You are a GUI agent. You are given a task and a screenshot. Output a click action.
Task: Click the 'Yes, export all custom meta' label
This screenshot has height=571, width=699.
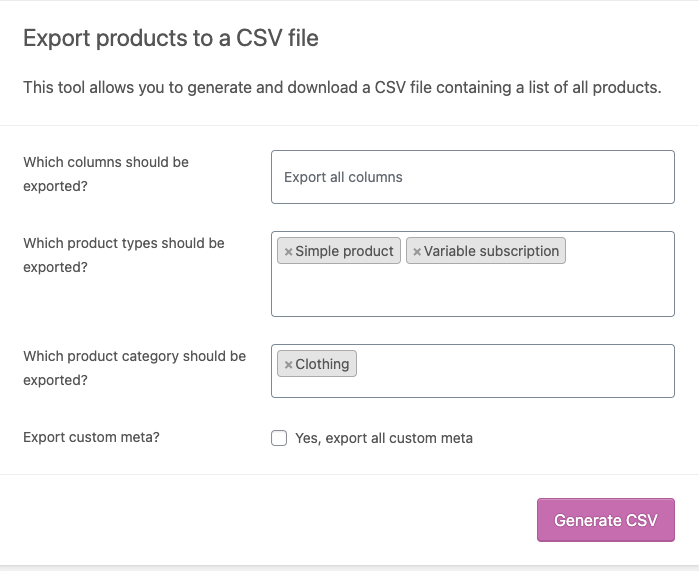click(384, 438)
